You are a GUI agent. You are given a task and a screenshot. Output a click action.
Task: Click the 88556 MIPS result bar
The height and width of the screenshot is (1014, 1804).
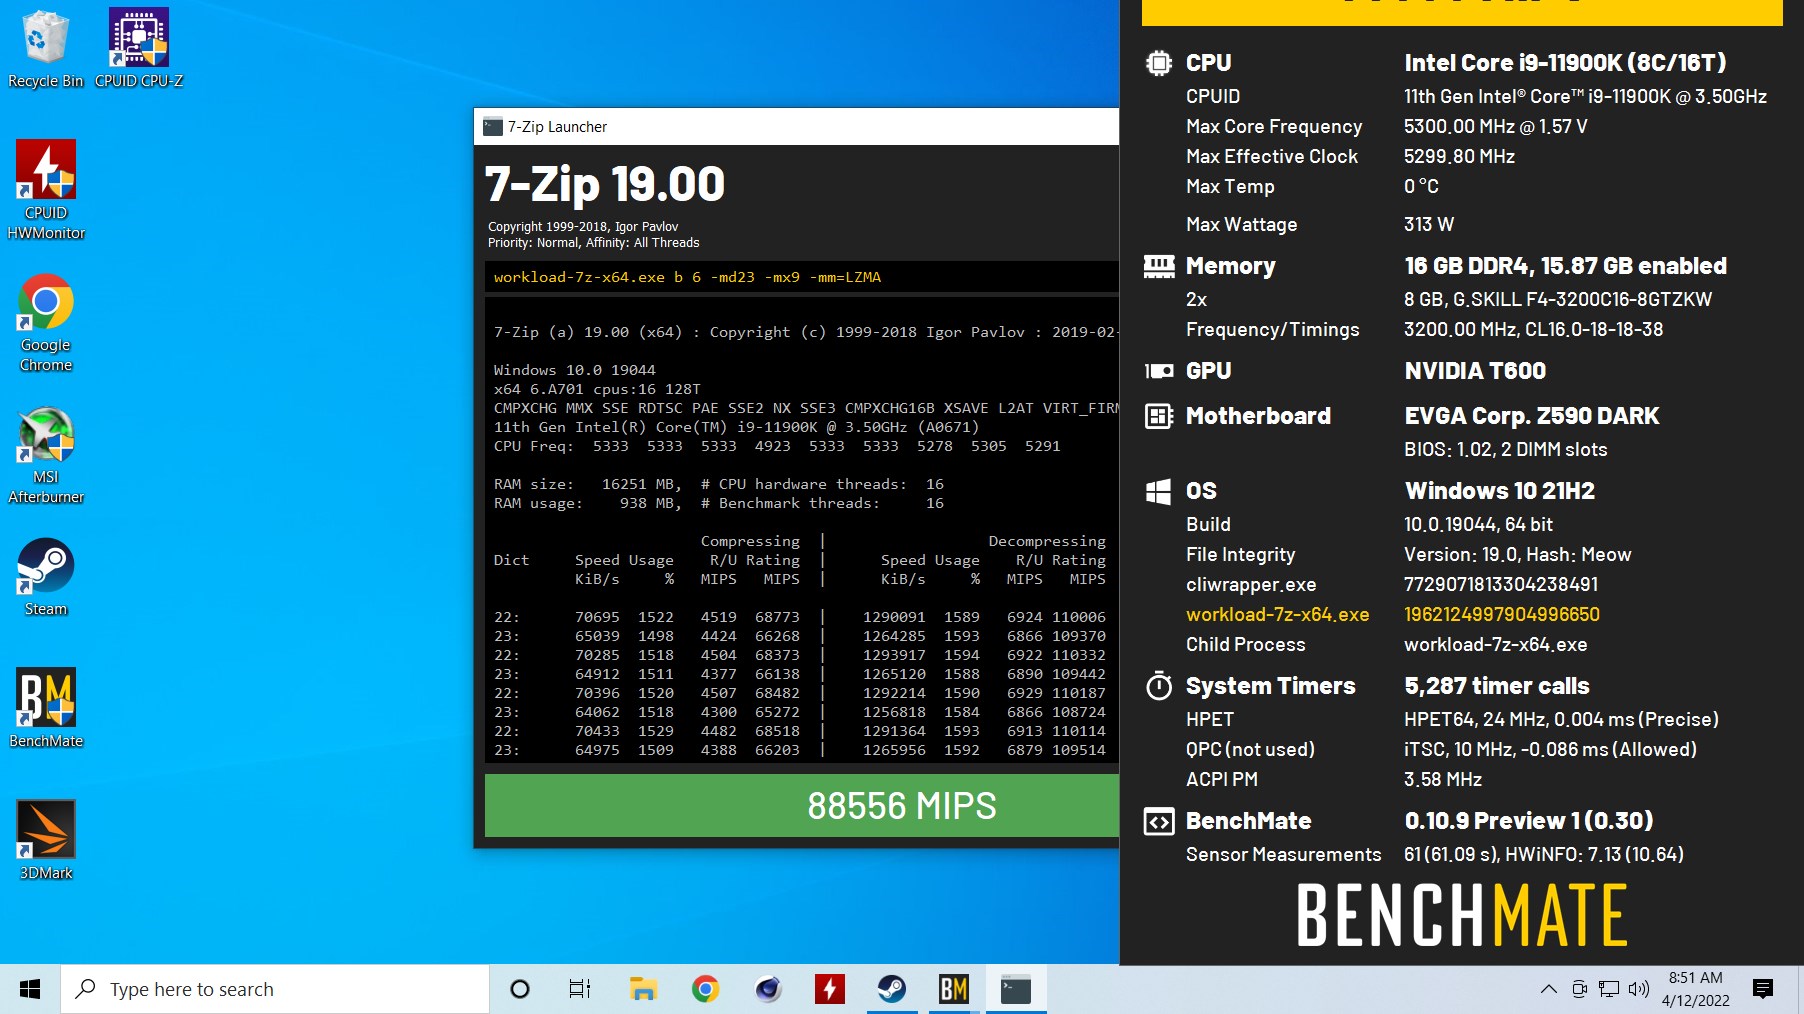click(802, 806)
